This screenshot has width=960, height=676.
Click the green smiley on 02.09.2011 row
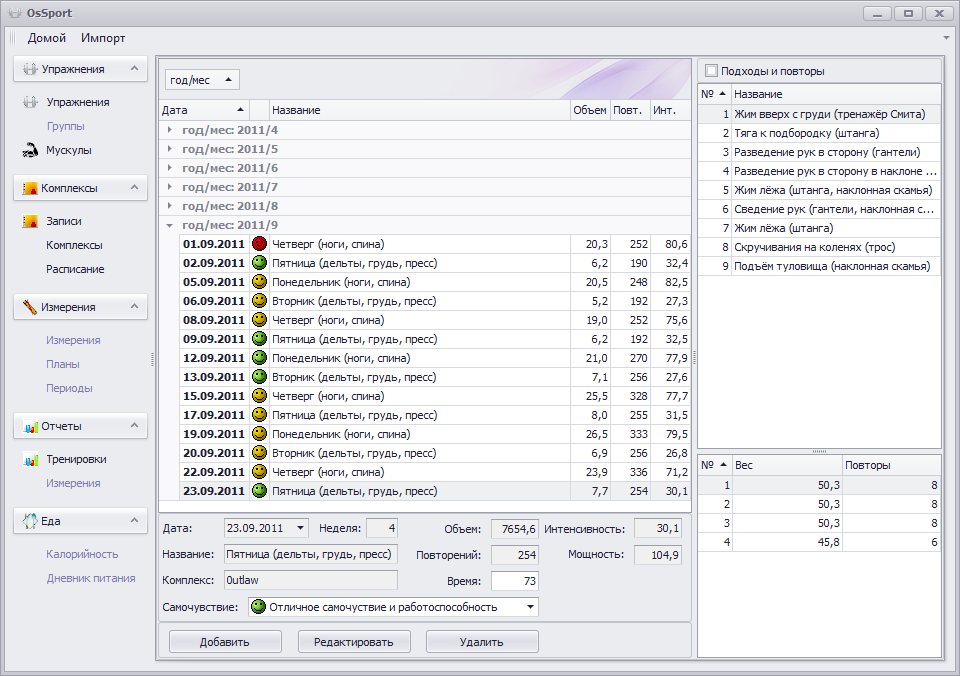pos(259,263)
